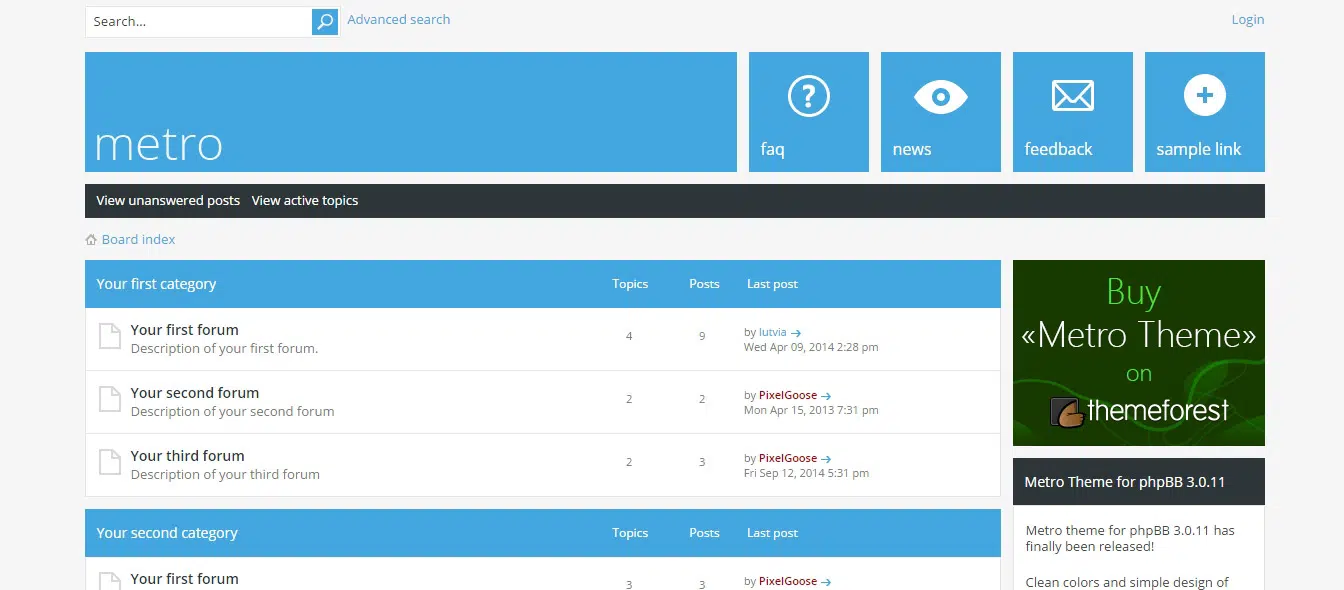Viewport: 1344px width, 590px height.
Task: Open View active topics
Action: coord(305,201)
